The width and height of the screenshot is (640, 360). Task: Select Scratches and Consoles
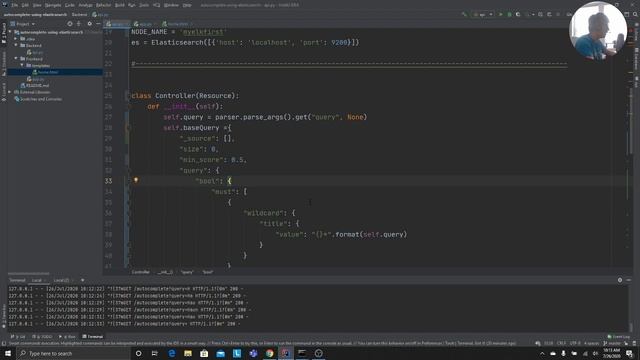(38, 99)
